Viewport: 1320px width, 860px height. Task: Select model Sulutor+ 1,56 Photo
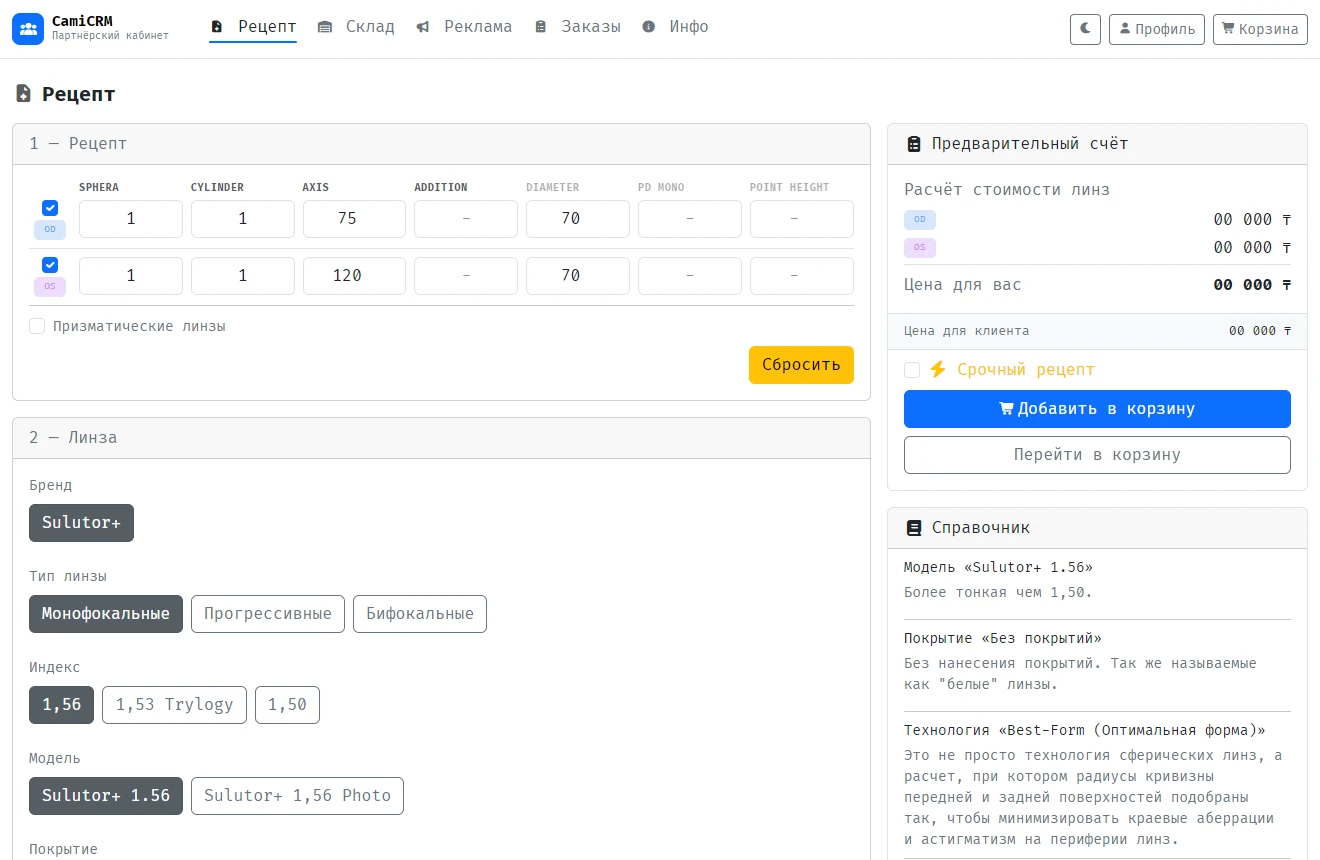(297, 796)
